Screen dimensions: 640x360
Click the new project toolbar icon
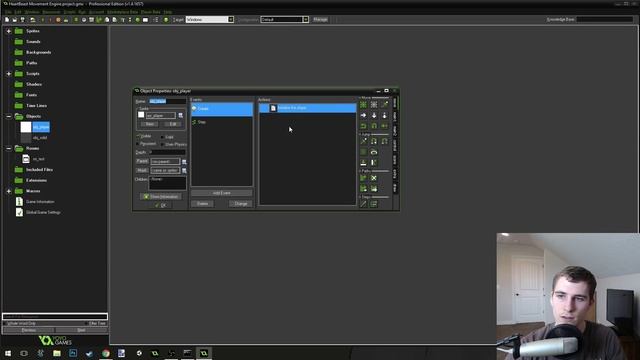pos(7,20)
